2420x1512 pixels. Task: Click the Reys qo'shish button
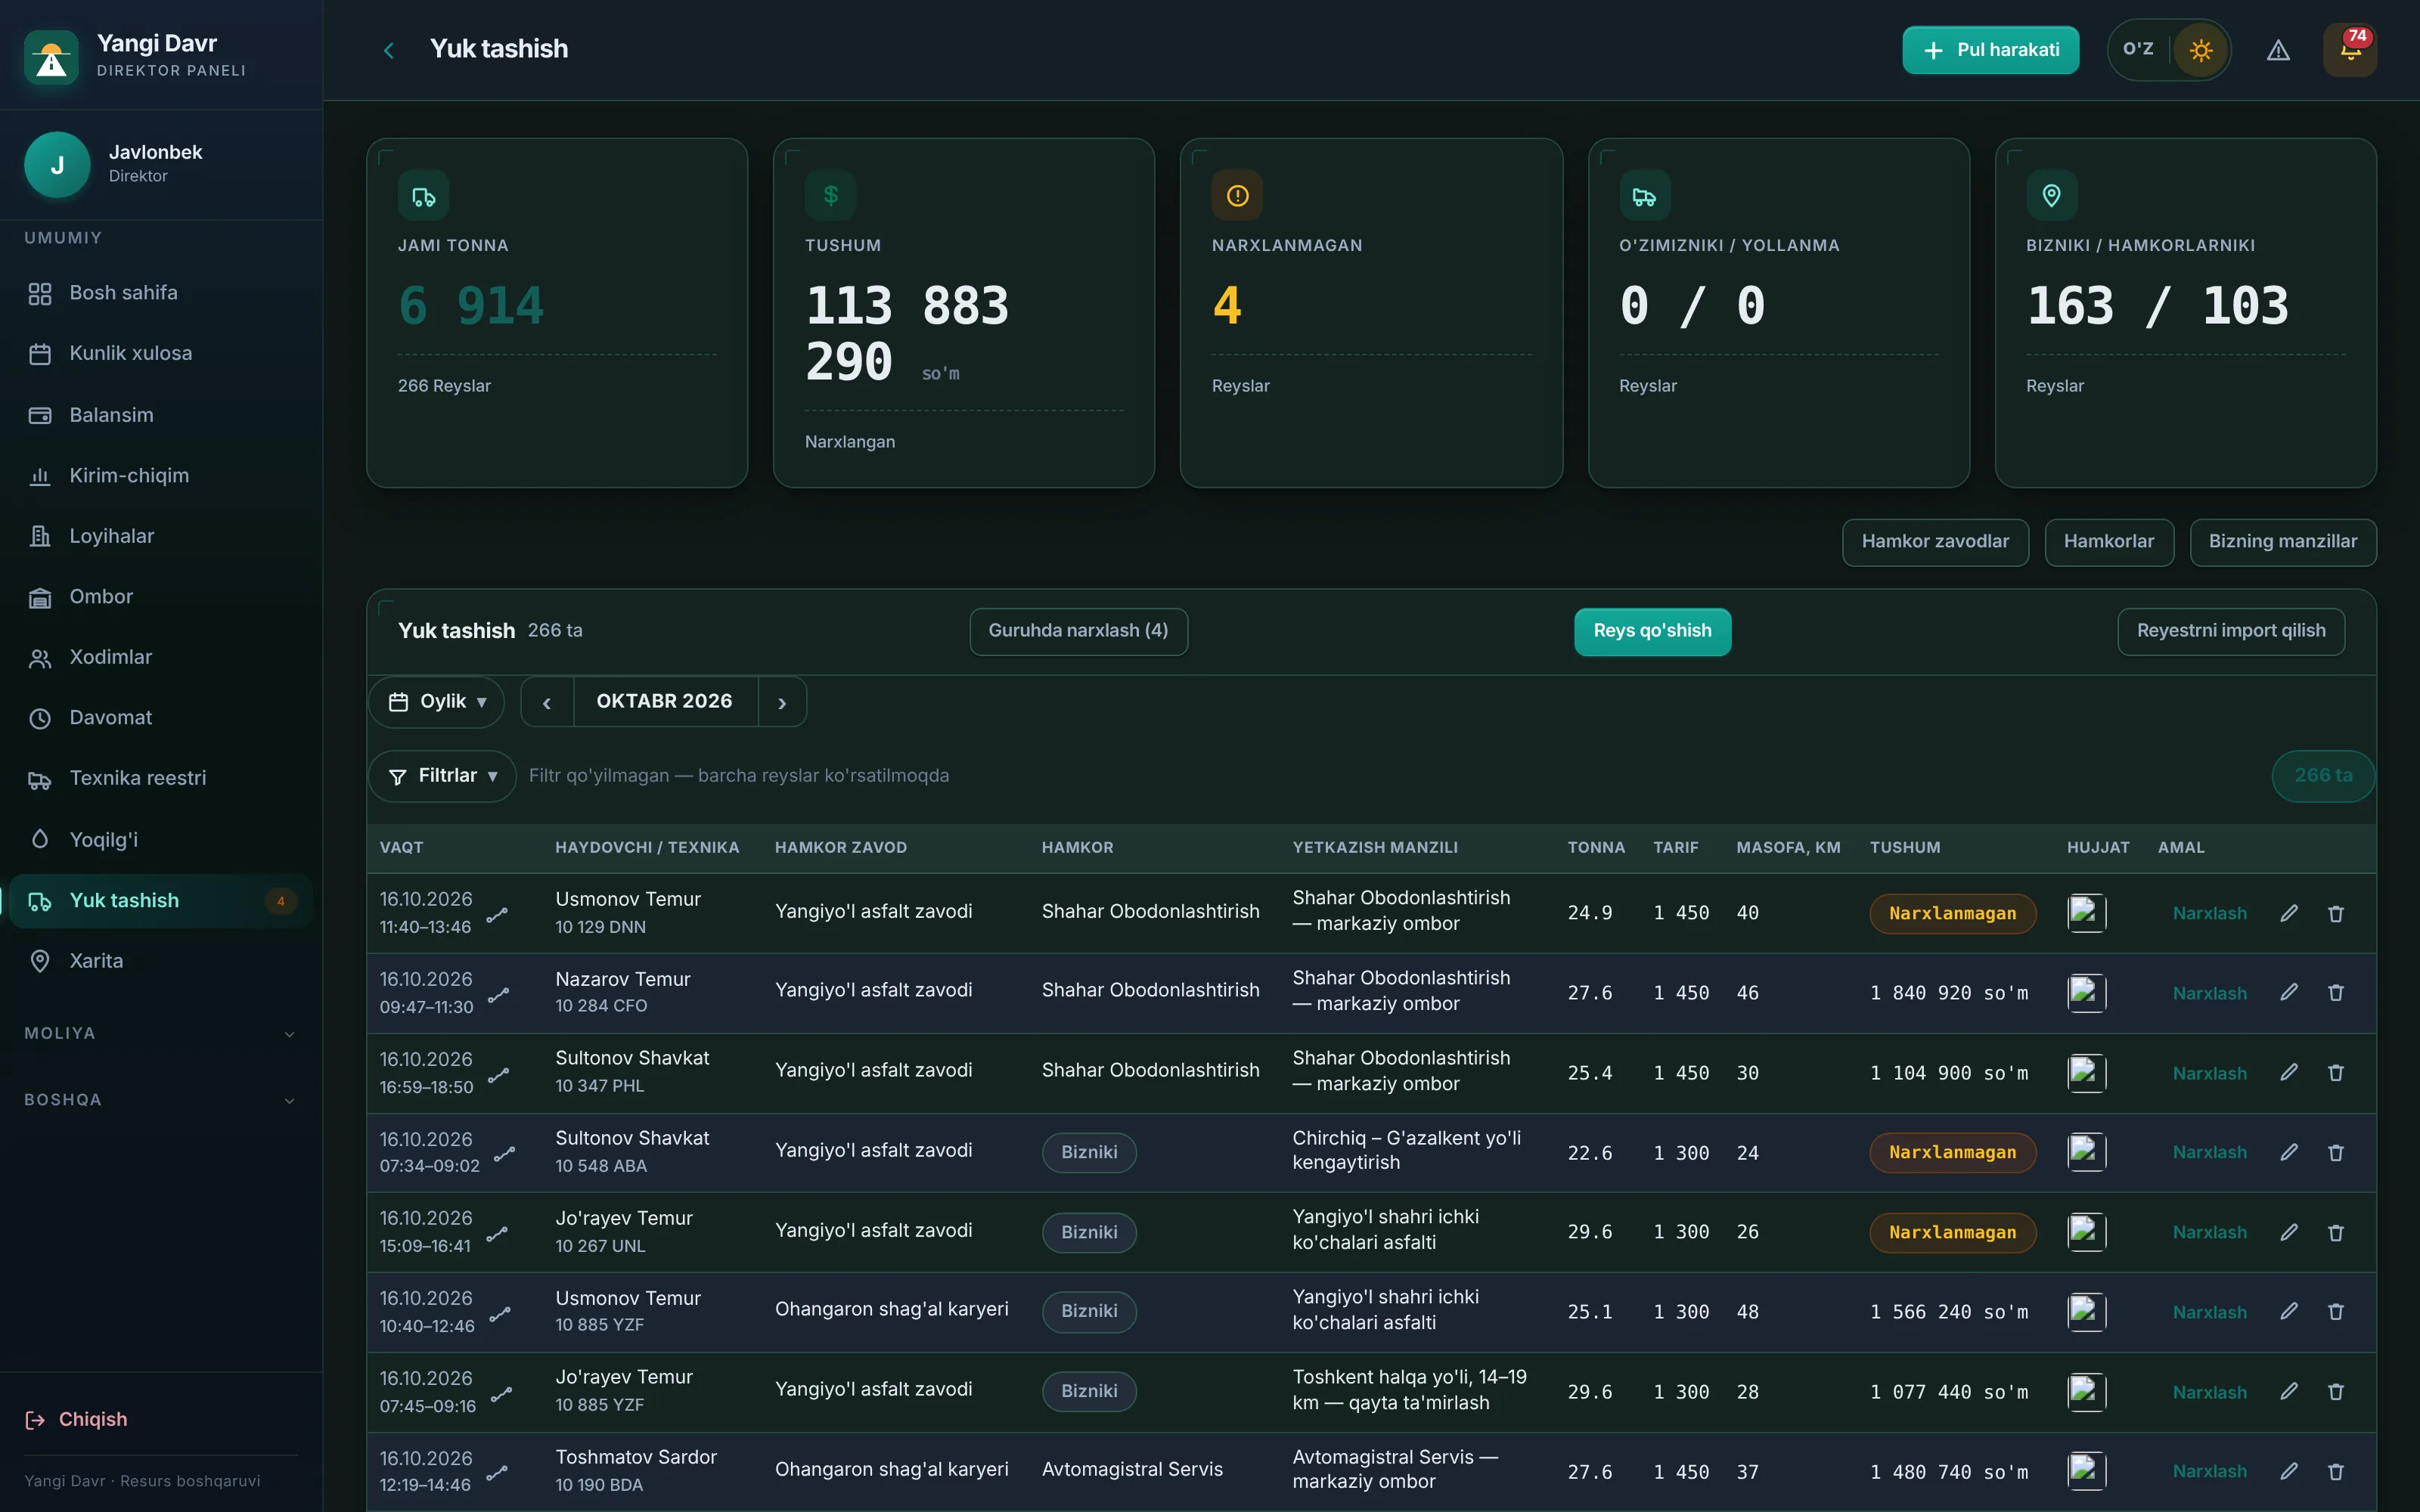1652,631
